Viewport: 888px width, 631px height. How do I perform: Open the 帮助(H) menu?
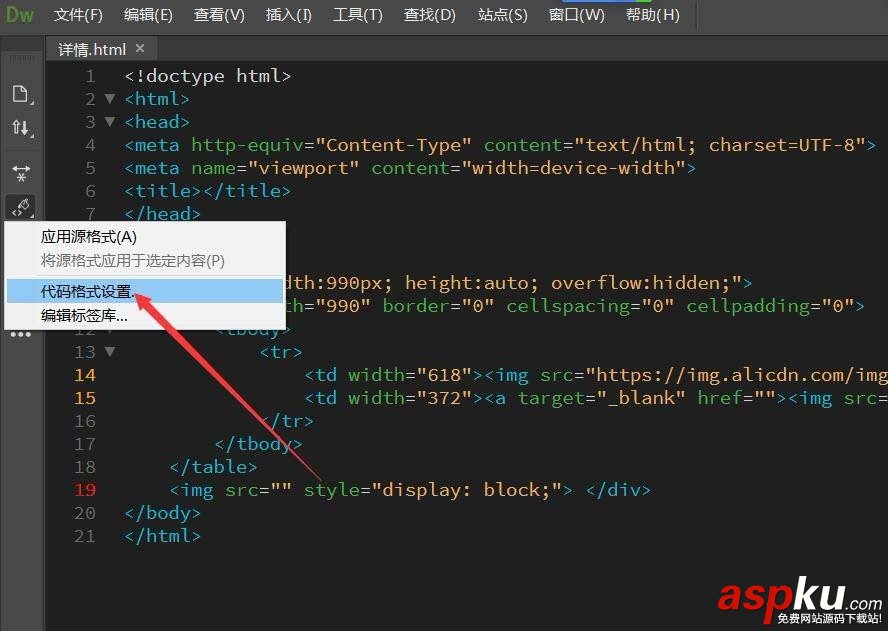(652, 15)
